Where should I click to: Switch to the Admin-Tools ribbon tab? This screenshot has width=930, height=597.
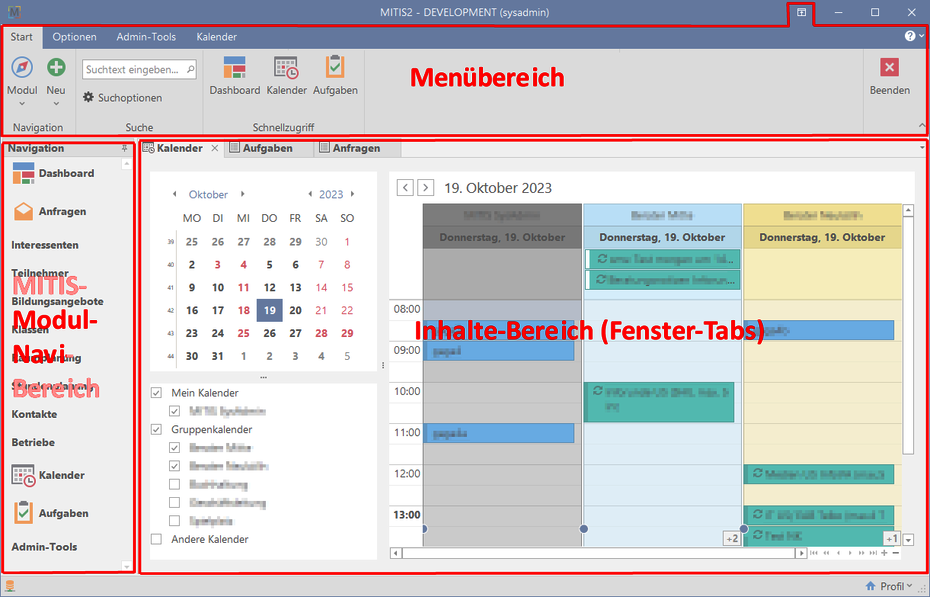click(x=146, y=37)
